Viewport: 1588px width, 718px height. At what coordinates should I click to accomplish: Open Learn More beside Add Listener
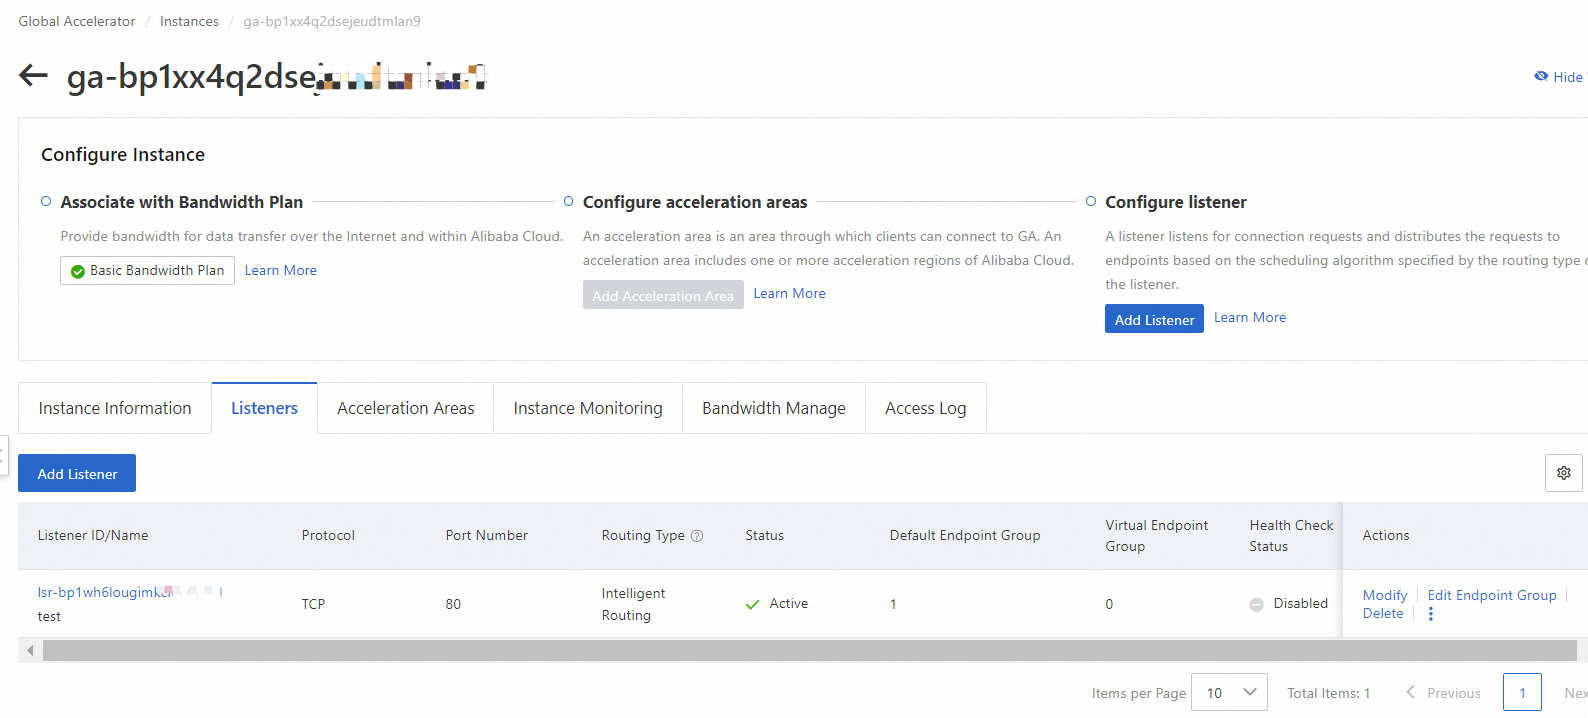click(x=1250, y=317)
